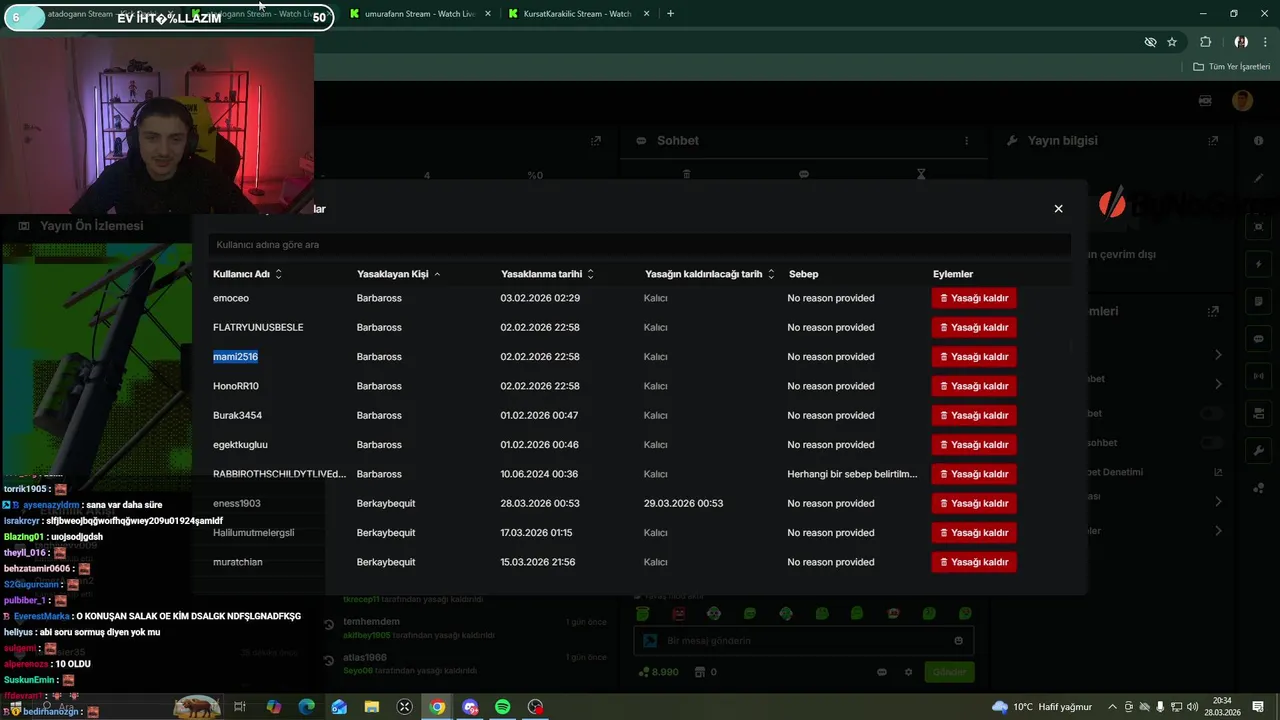Click 'Herhangi bir sebep belirtilm...' reason text
1280x720 pixels.
click(852, 474)
